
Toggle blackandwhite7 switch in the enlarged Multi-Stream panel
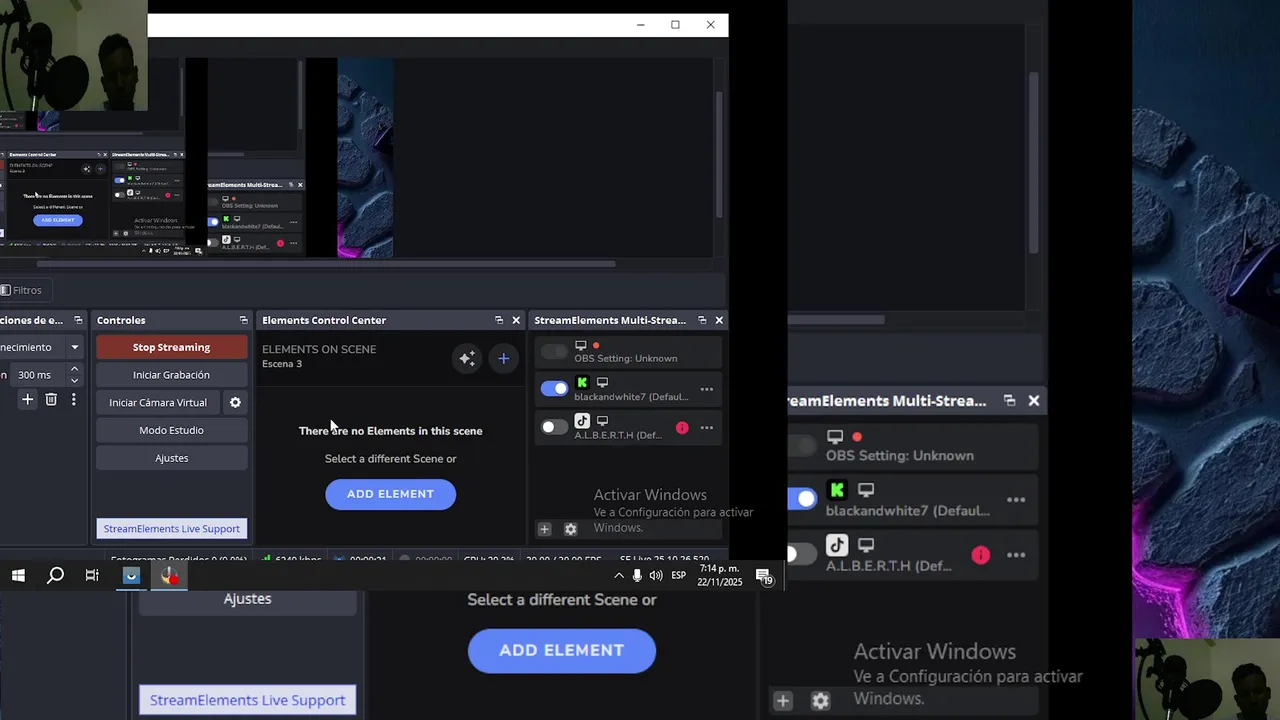[801, 498]
